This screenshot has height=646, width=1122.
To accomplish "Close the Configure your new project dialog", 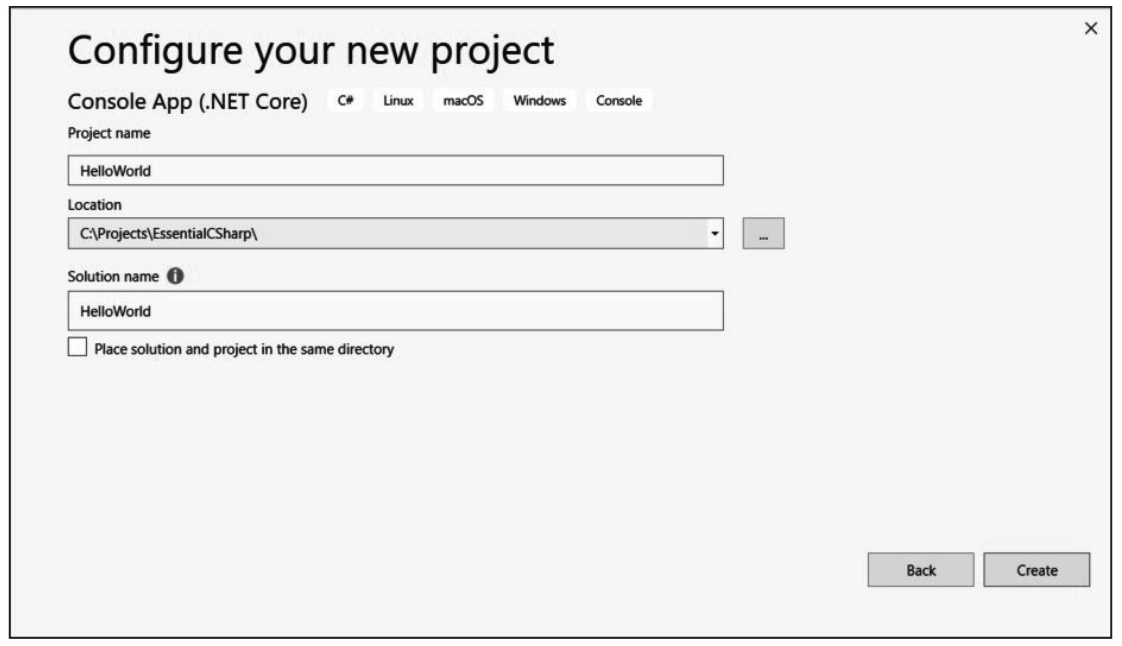I will 1090,28.
